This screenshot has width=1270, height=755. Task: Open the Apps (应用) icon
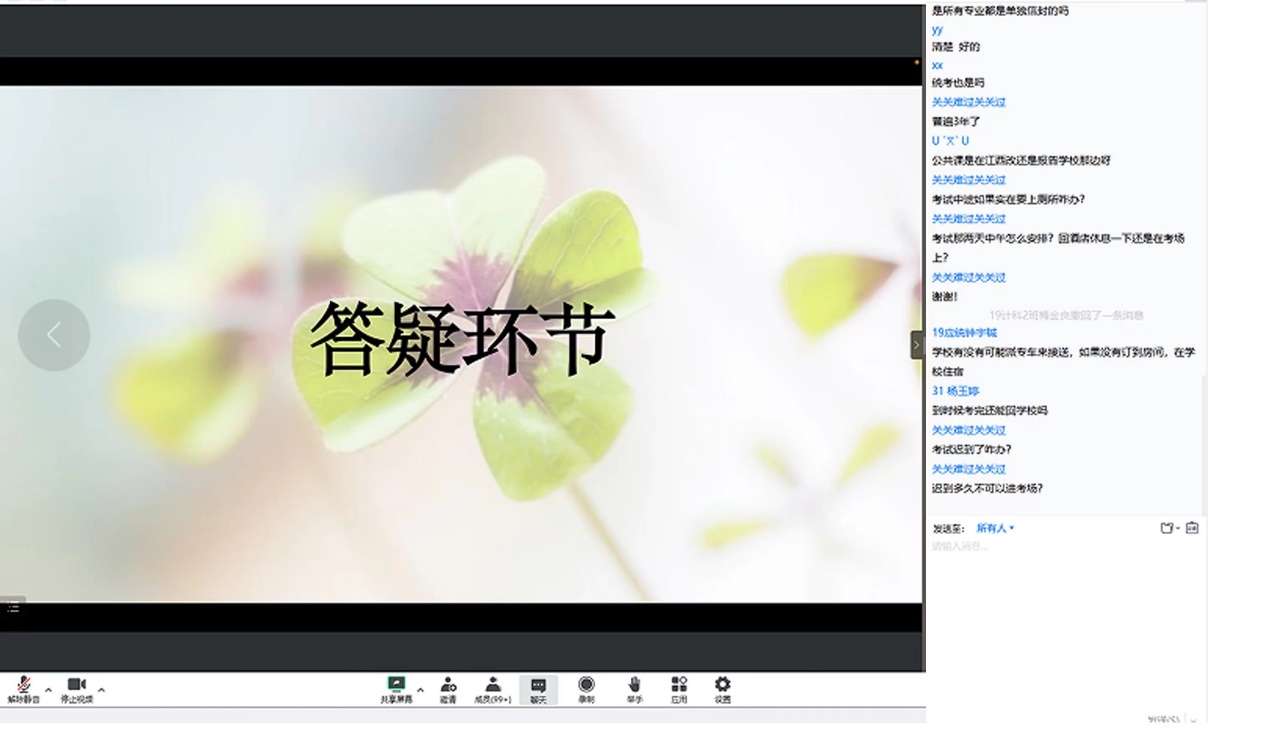(679, 687)
